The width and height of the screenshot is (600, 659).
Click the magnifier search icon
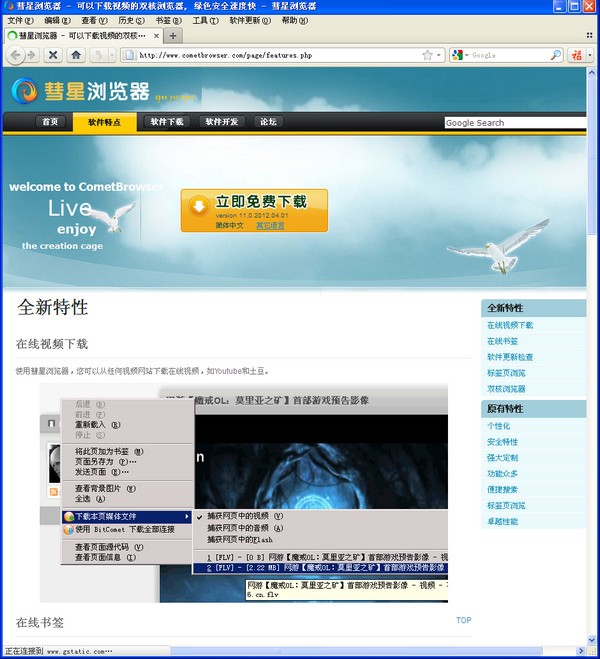pos(555,55)
